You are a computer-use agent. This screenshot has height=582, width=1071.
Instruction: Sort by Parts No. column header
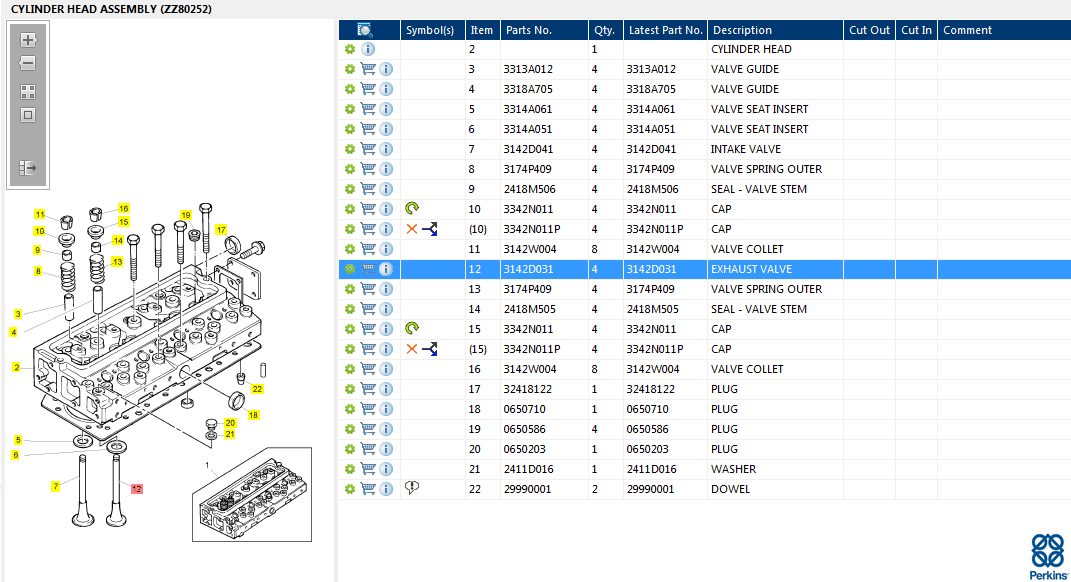click(544, 30)
